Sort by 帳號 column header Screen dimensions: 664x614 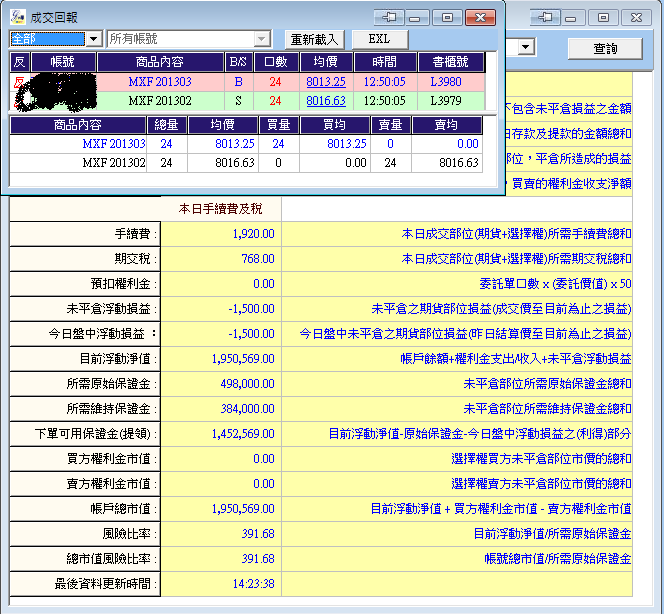pyautogui.click(x=63, y=62)
